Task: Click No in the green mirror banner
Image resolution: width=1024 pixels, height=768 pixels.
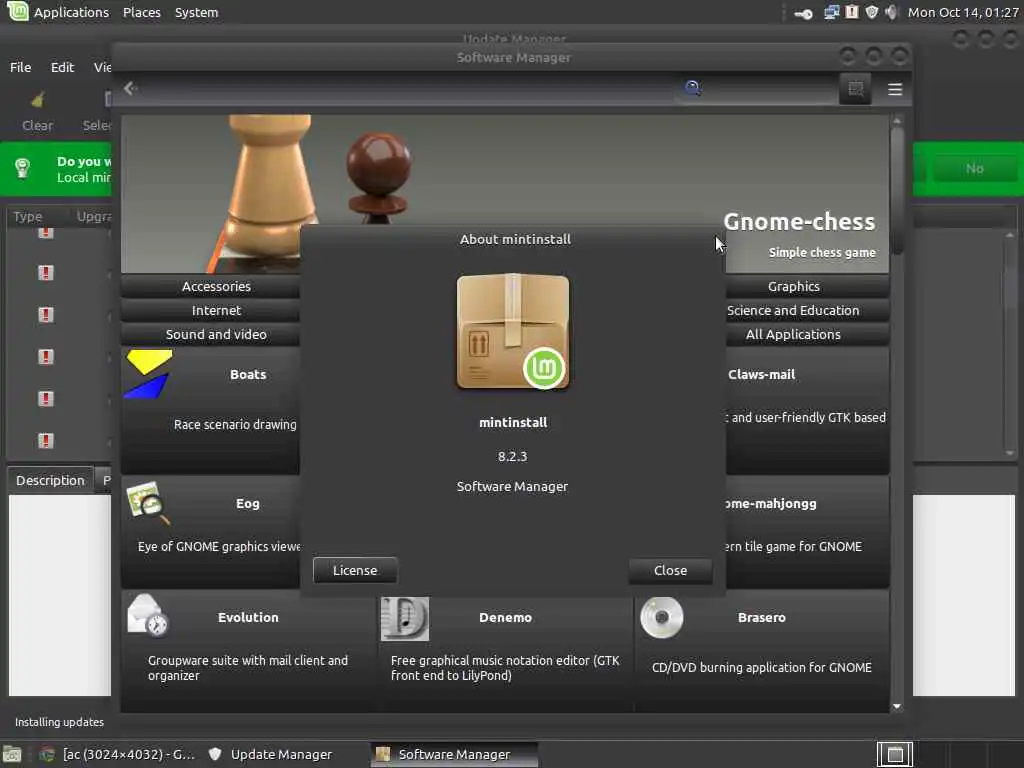Action: click(974, 169)
